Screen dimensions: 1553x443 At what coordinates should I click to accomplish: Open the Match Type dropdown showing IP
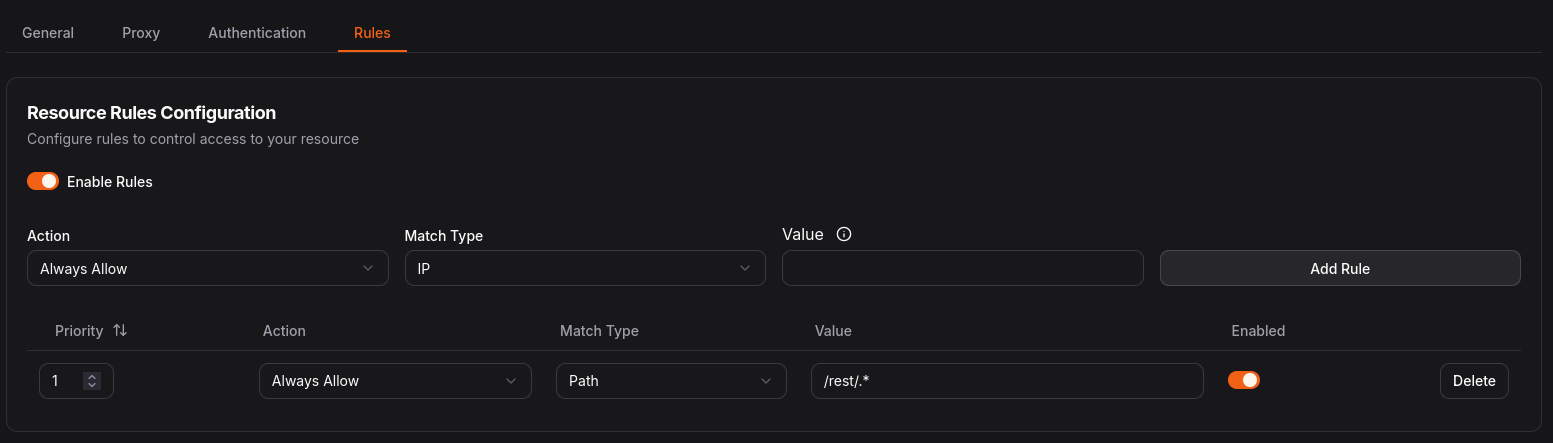(584, 268)
